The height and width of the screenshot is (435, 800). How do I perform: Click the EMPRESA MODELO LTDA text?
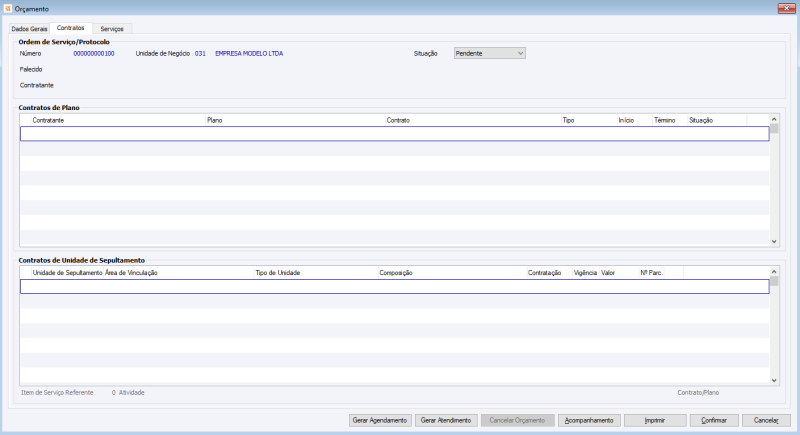[249, 54]
